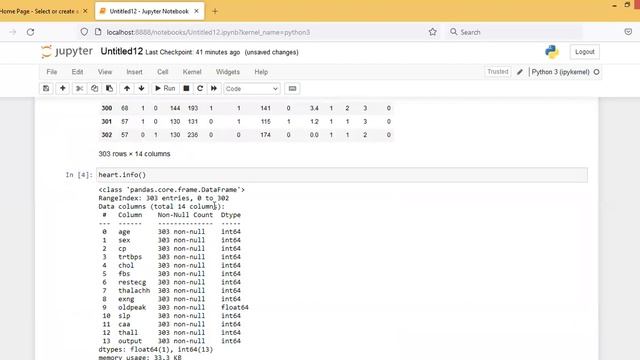
Task: Click row index 301 in the table
Action: pyautogui.click(x=107, y=122)
